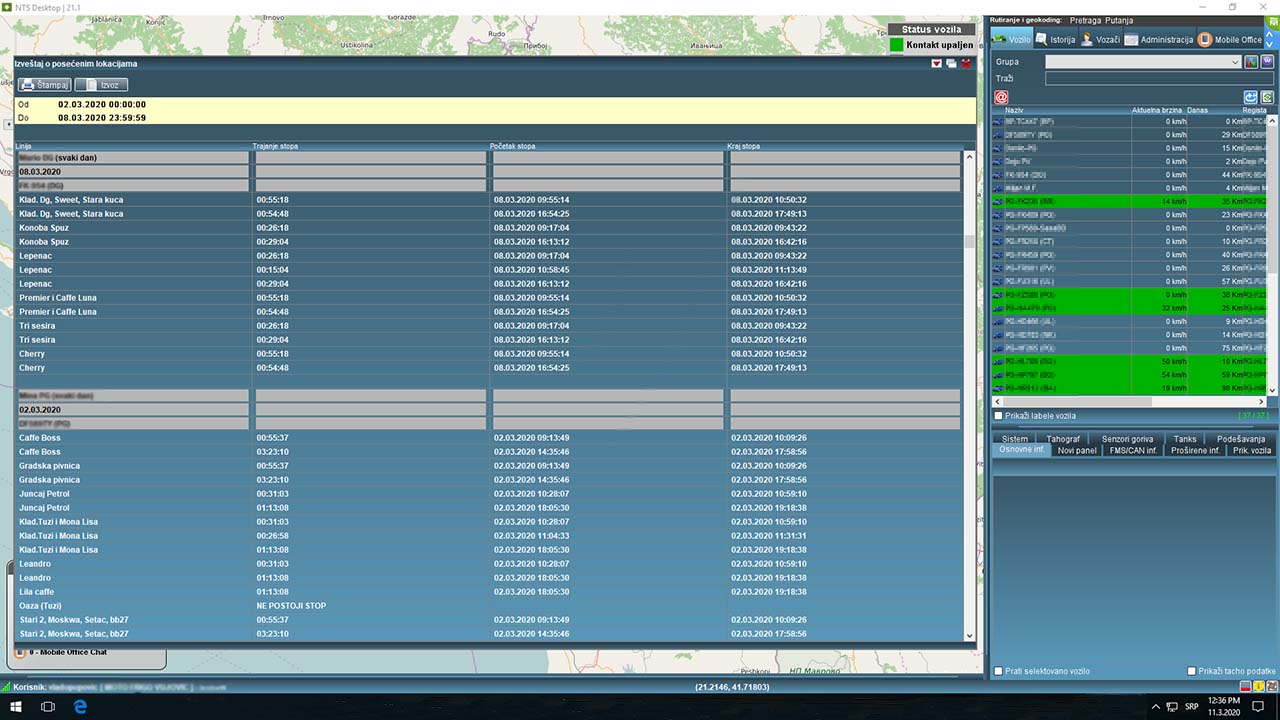The height and width of the screenshot is (720, 1280).
Task: Open Microsoft Edge from the taskbar
Action: [x=81, y=706]
